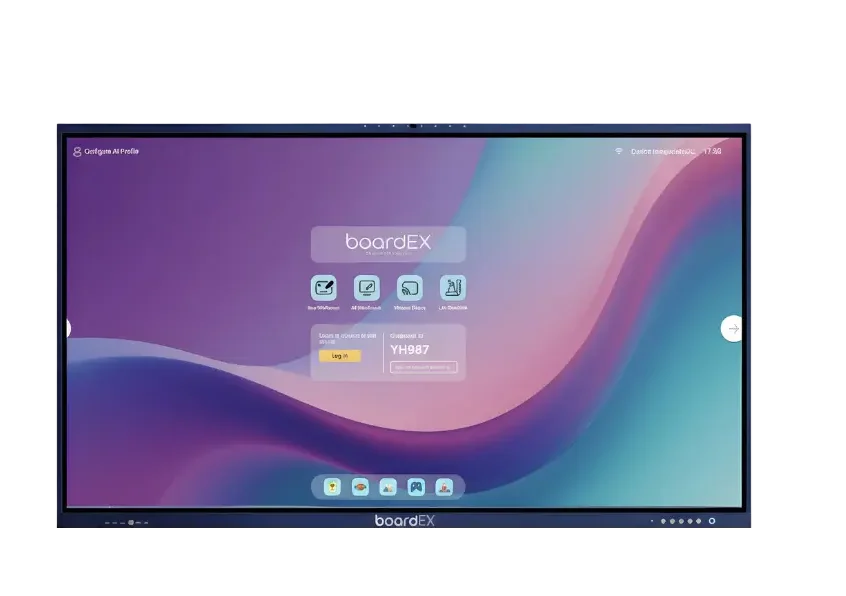Launch the game controller app from the dock
This screenshot has height=596, width=846.
pos(415,487)
